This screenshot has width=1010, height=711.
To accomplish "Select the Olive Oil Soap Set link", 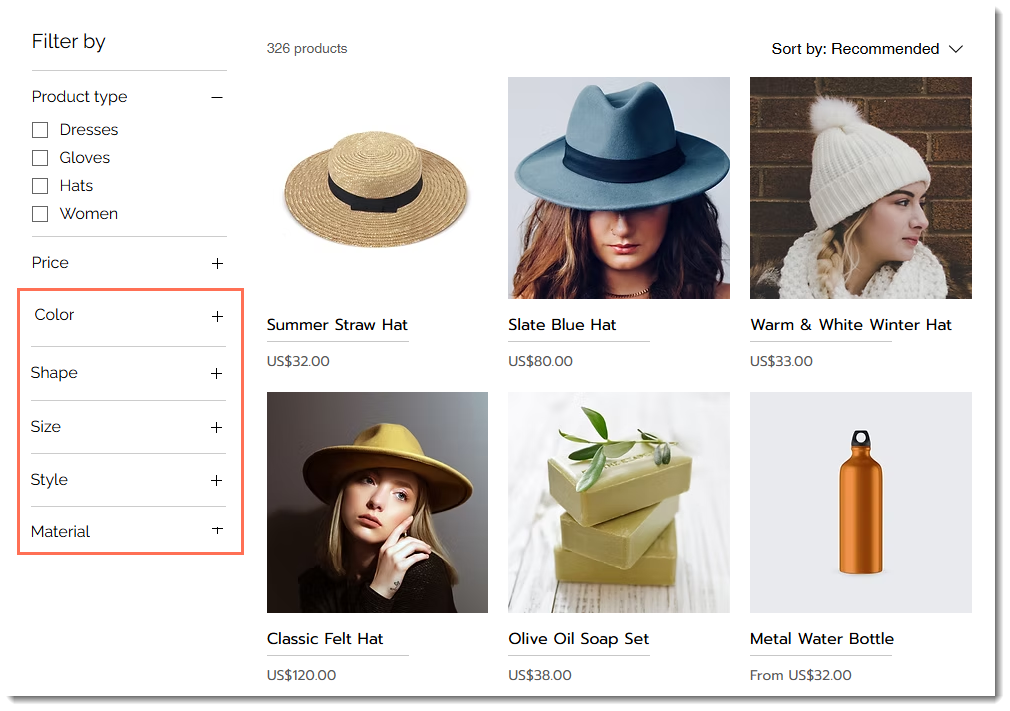I will (578, 638).
